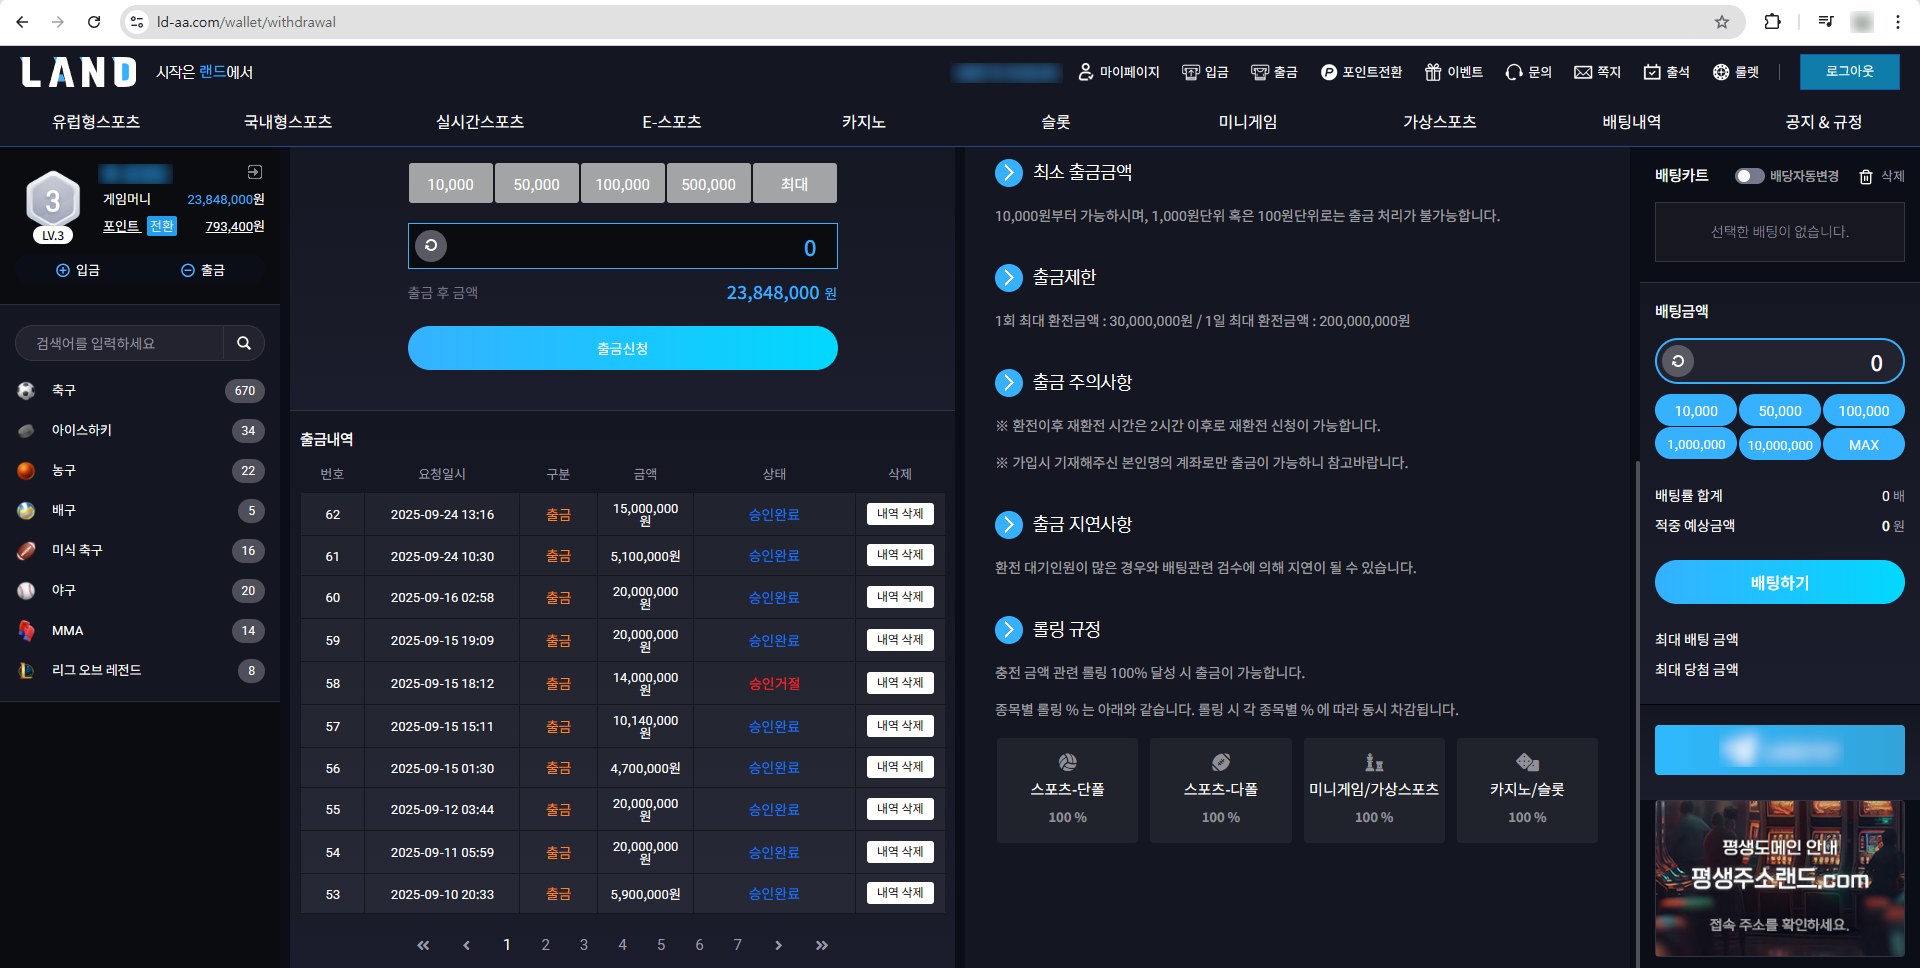Screen dimensions: 1920x968
Task: Open the 문의 support link
Action: pyautogui.click(x=1528, y=72)
